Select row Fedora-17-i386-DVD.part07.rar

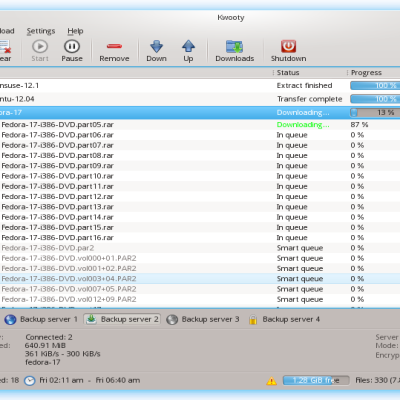[x=200, y=145]
